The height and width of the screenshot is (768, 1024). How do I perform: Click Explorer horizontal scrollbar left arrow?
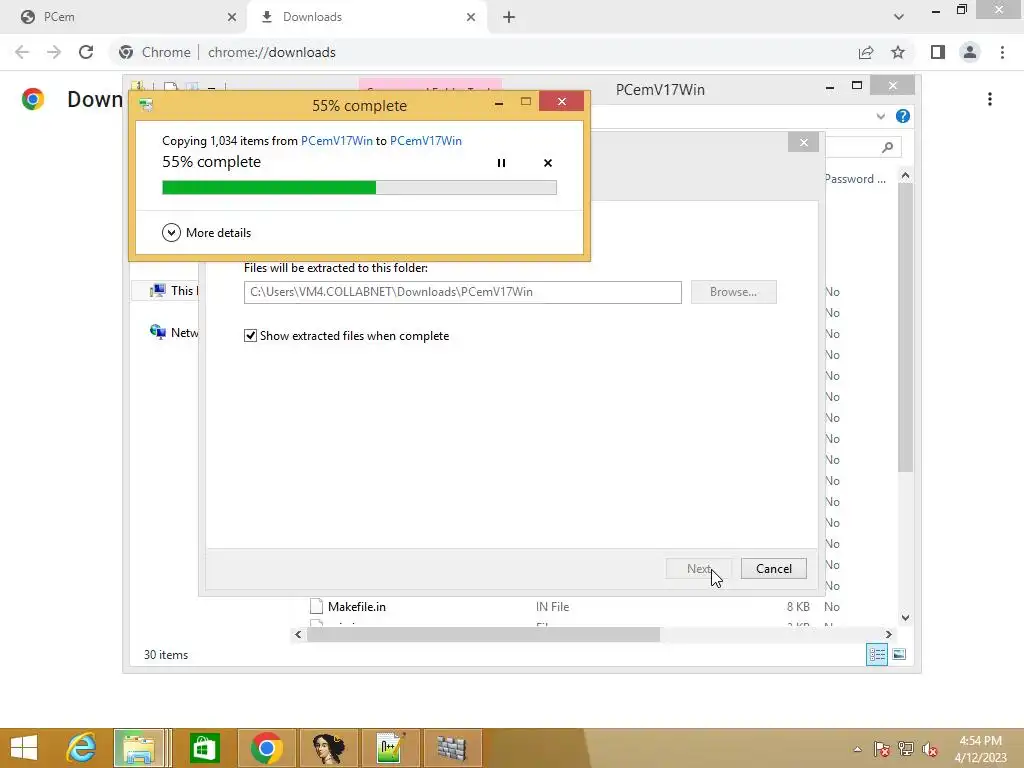point(298,634)
